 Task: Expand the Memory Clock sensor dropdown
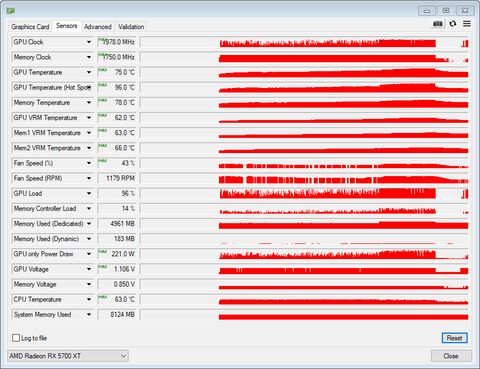point(89,57)
